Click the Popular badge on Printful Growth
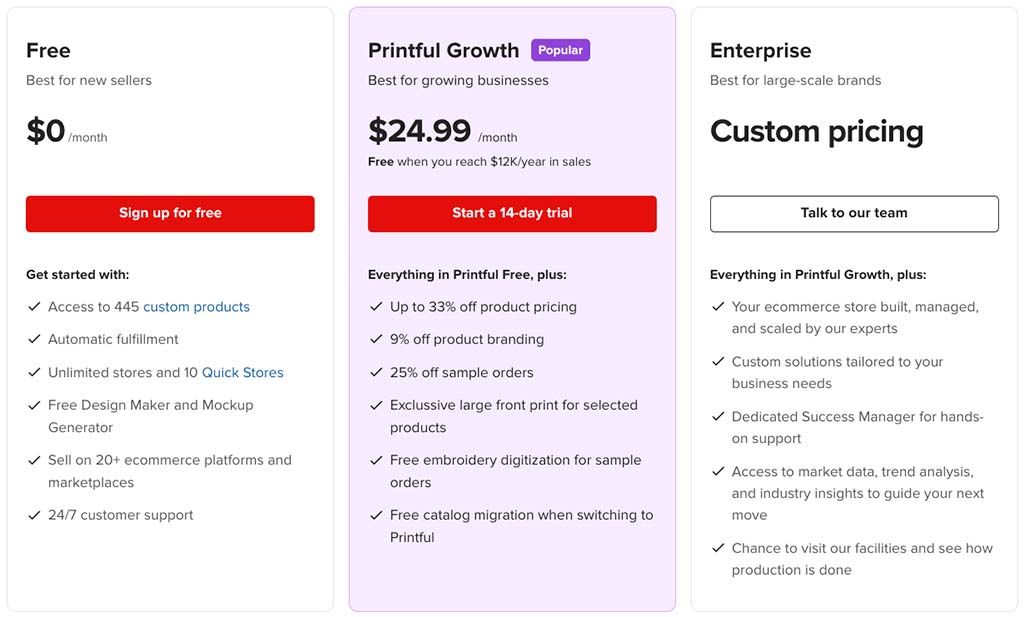 point(560,50)
